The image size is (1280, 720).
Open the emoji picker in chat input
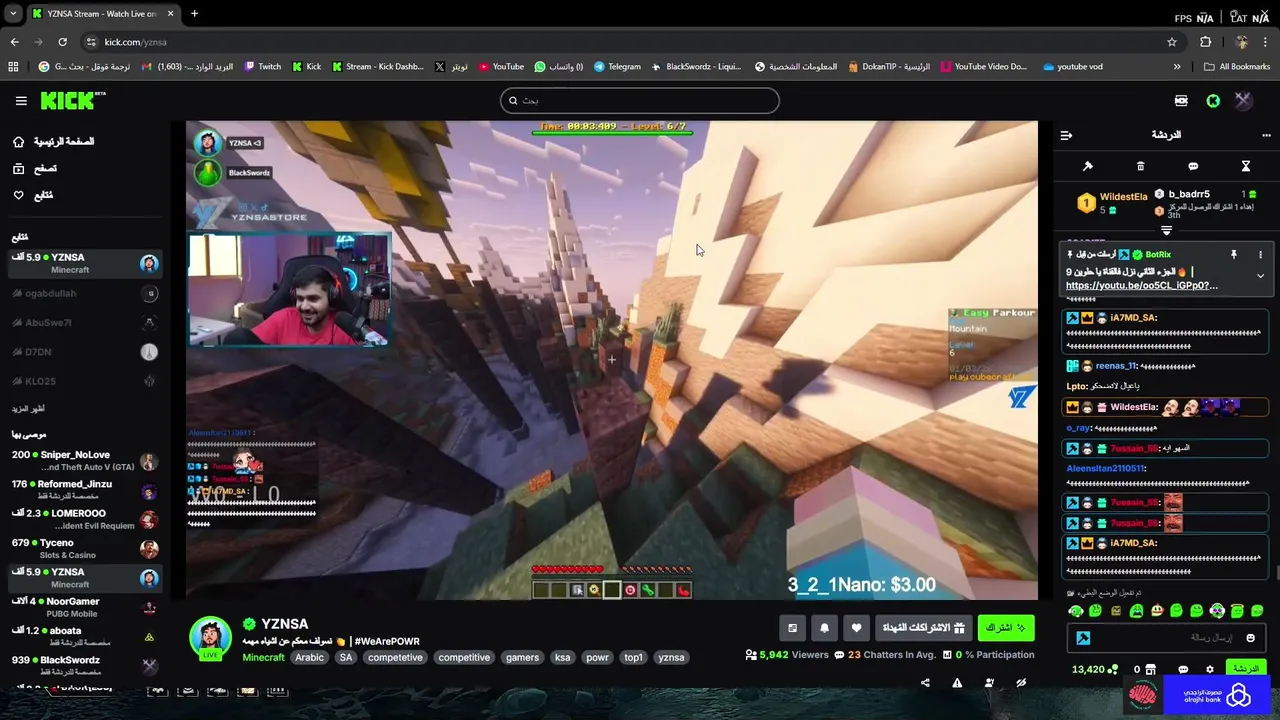click(x=1250, y=638)
